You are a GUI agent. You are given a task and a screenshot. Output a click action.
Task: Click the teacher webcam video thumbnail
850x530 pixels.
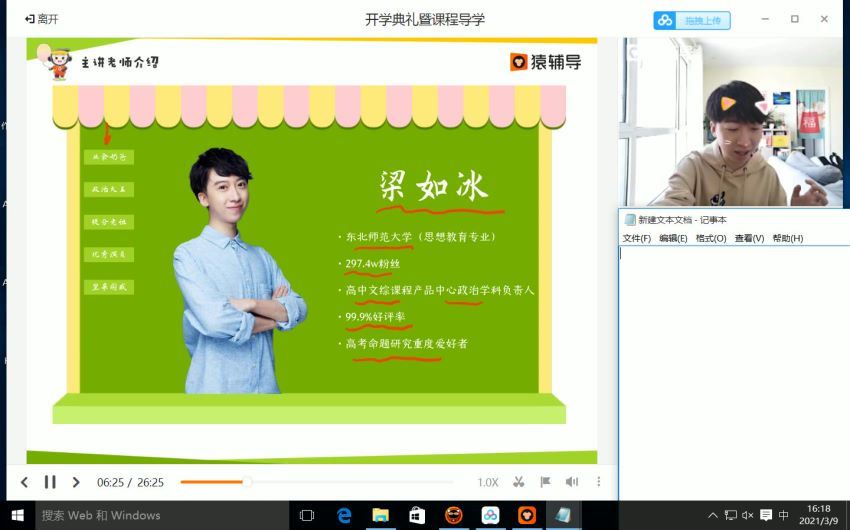point(731,122)
